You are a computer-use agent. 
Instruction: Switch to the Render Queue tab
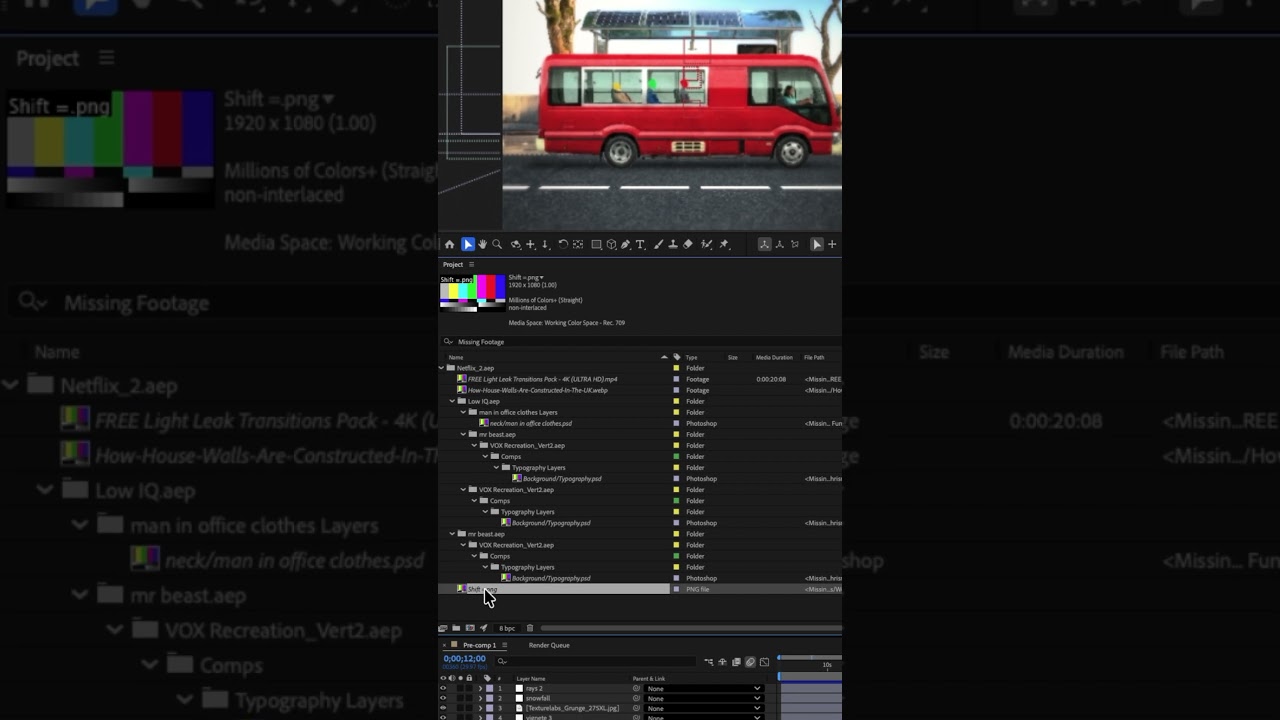(549, 645)
